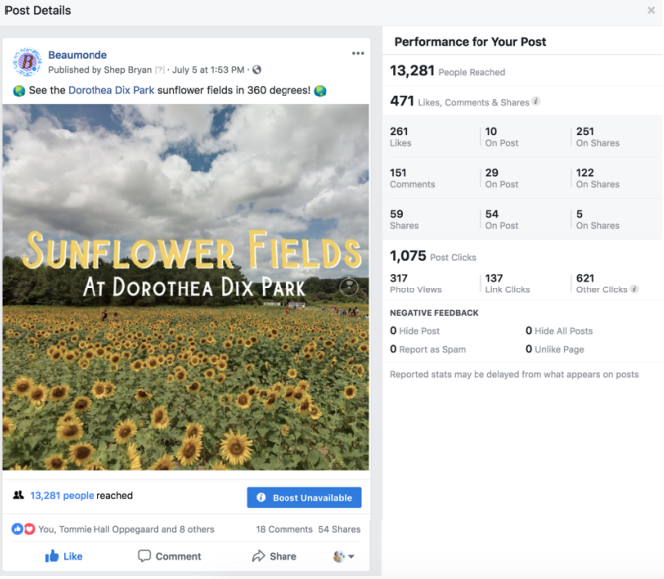Screen dimensions: 664x579
Task: Click the 621 Other Clicks stat
Action: pyautogui.click(x=602, y=283)
